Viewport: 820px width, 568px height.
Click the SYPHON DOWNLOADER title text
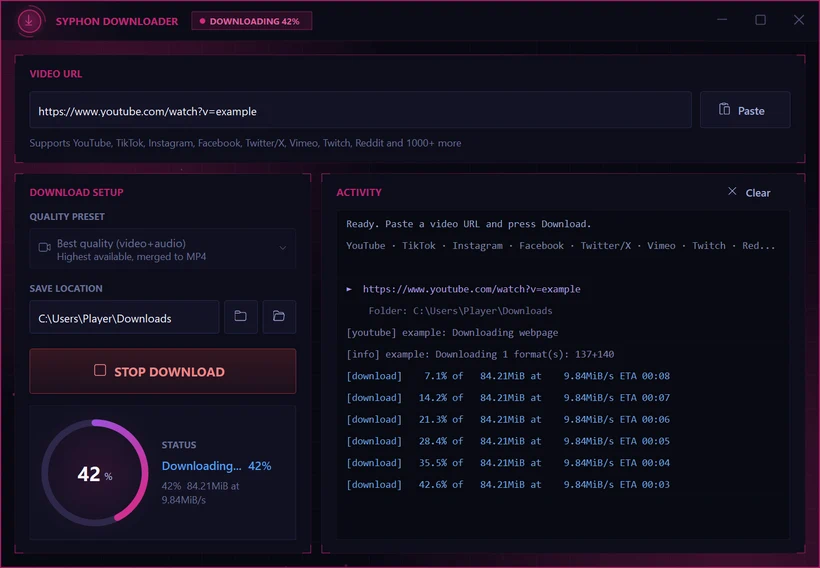(117, 21)
